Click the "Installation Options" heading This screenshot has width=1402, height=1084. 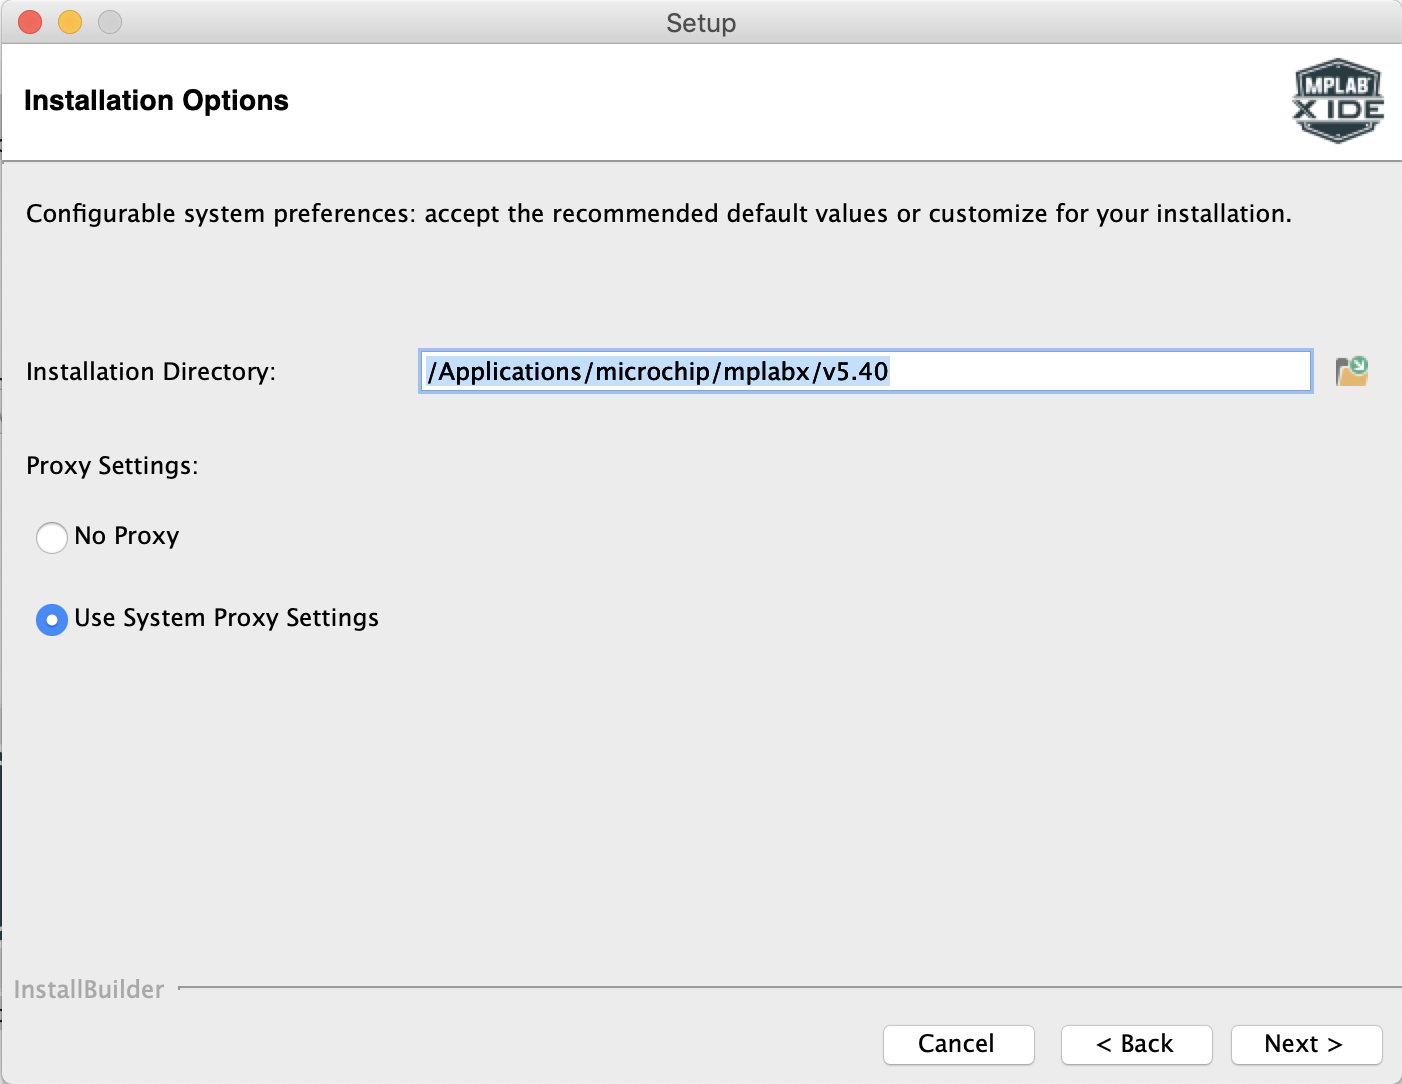[156, 101]
